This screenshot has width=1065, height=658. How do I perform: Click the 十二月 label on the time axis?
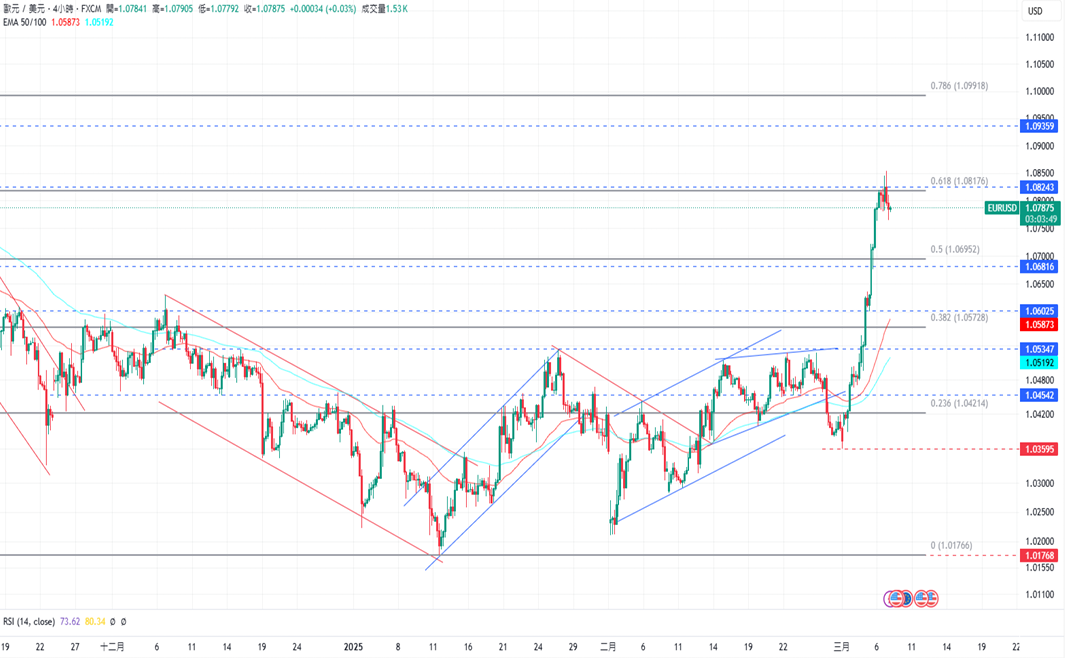112,647
